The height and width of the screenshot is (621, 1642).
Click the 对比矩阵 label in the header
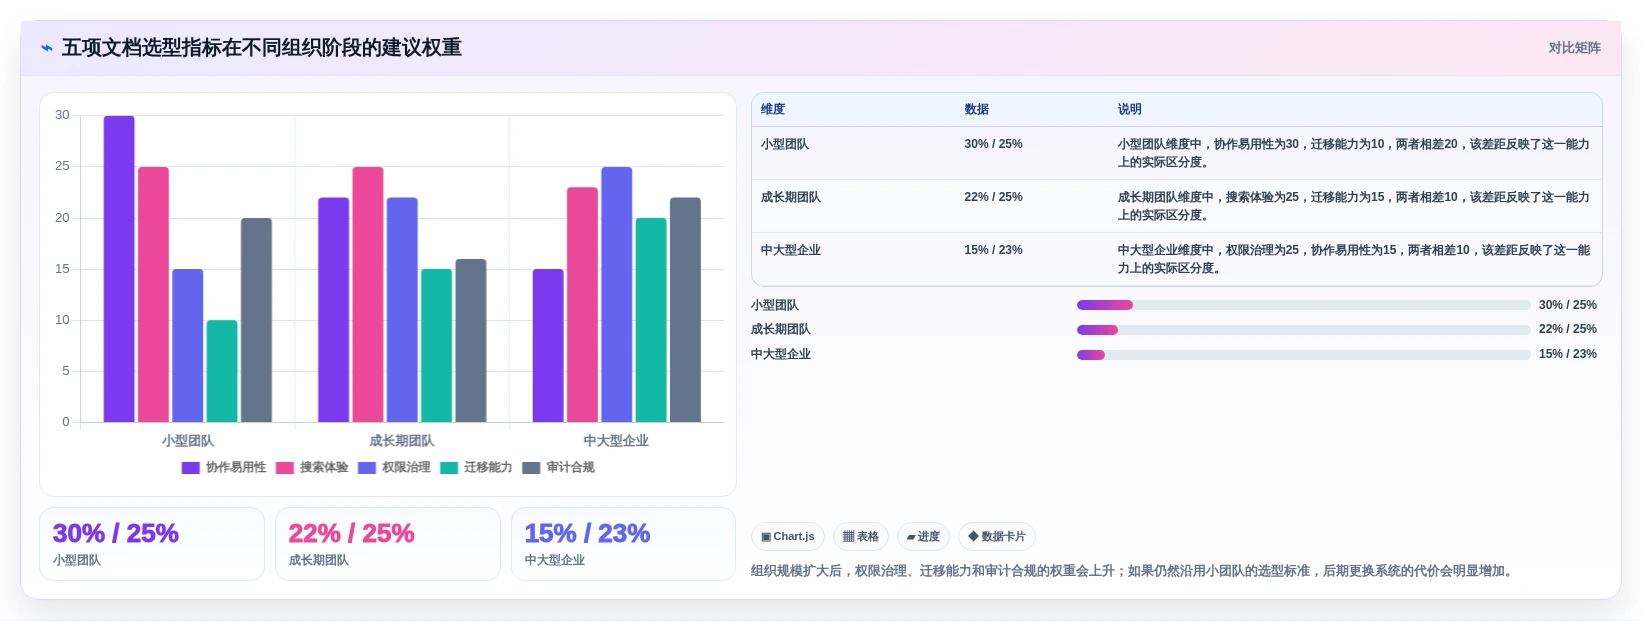pos(1574,48)
